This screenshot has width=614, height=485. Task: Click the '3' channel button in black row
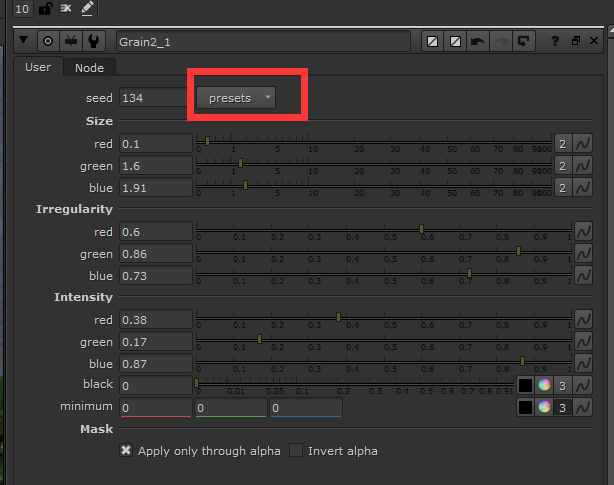(563, 385)
